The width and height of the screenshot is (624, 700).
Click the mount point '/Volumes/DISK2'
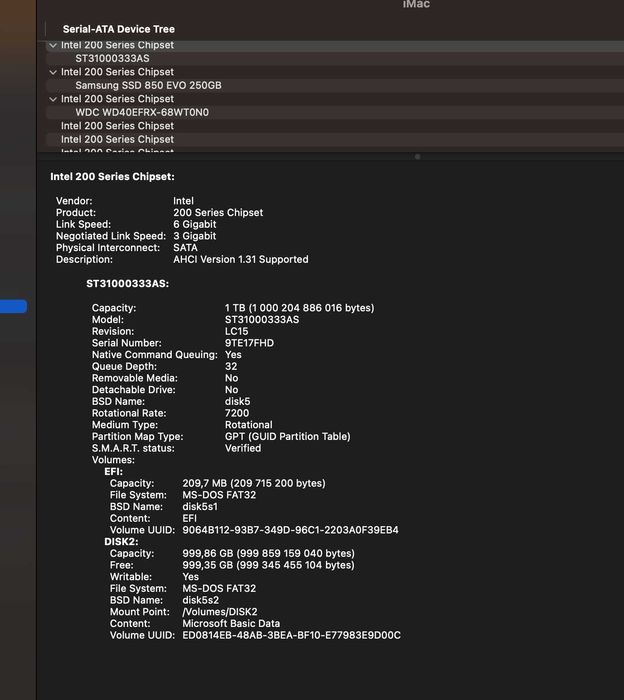220,612
